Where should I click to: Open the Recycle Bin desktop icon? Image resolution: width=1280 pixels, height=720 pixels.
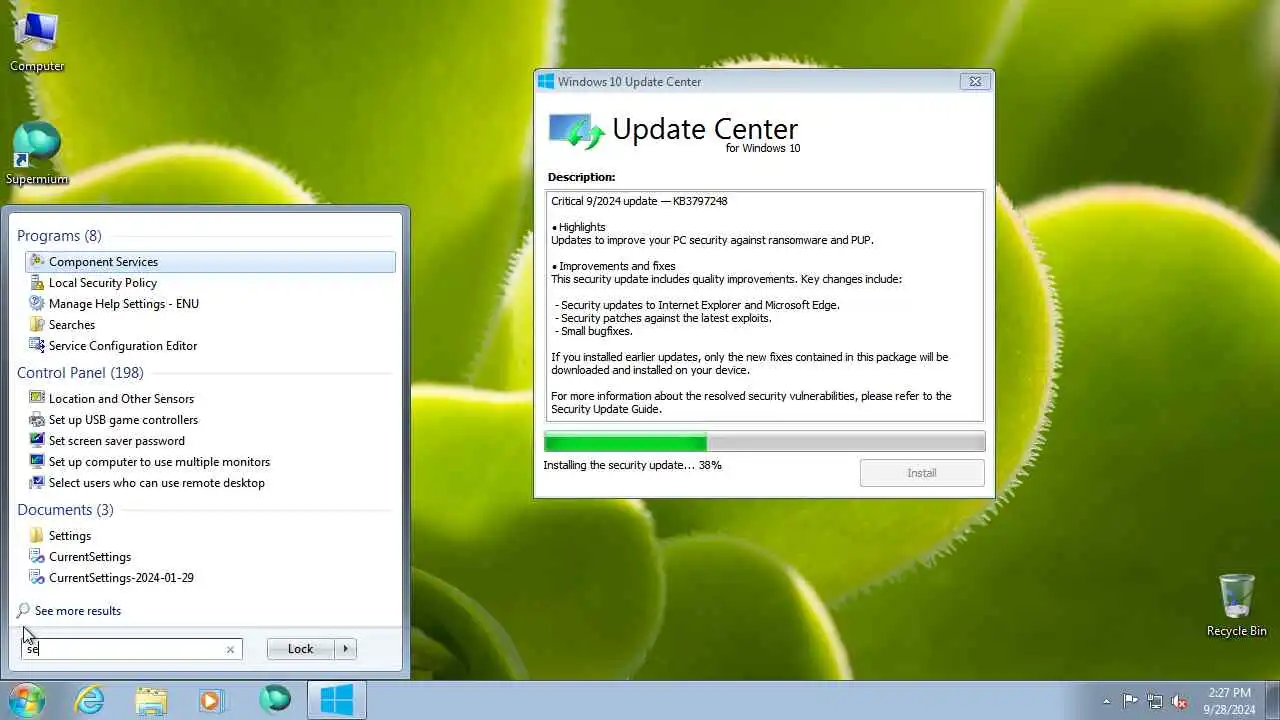pyautogui.click(x=1237, y=604)
